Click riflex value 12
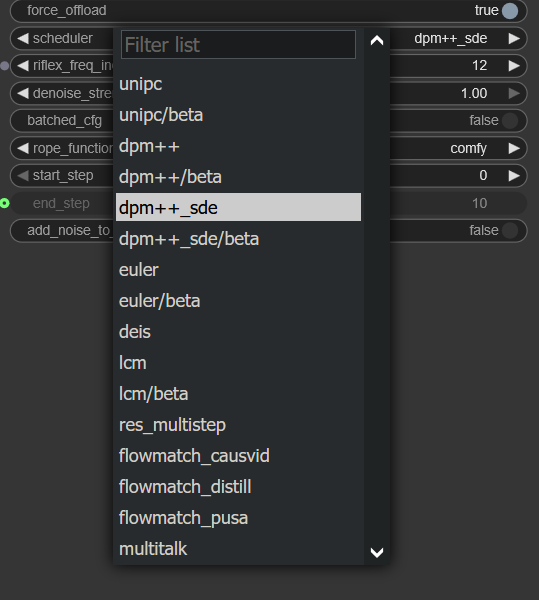Viewport: 539px width, 600px height. (x=479, y=65)
